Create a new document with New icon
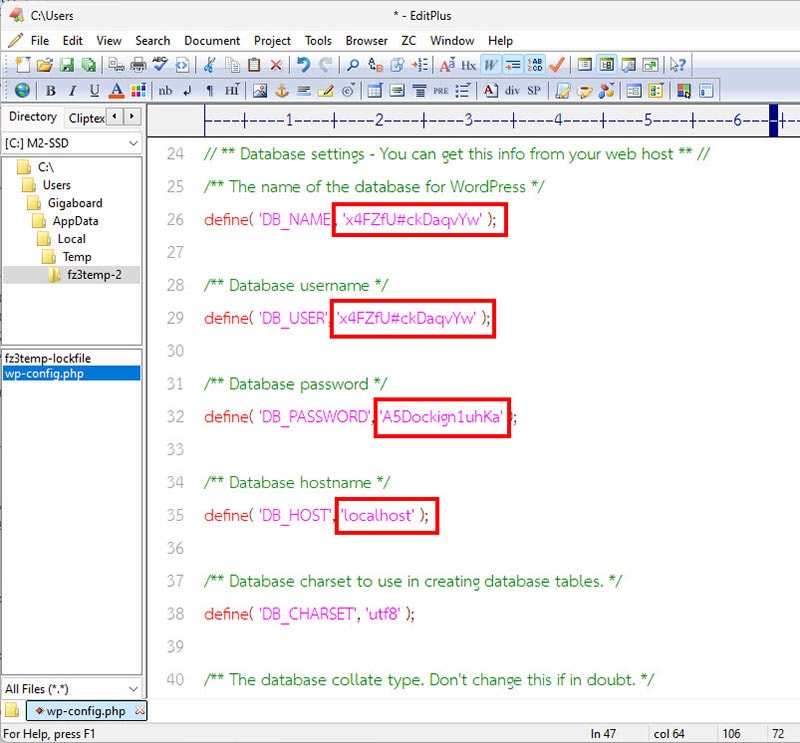 pos(22,65)
